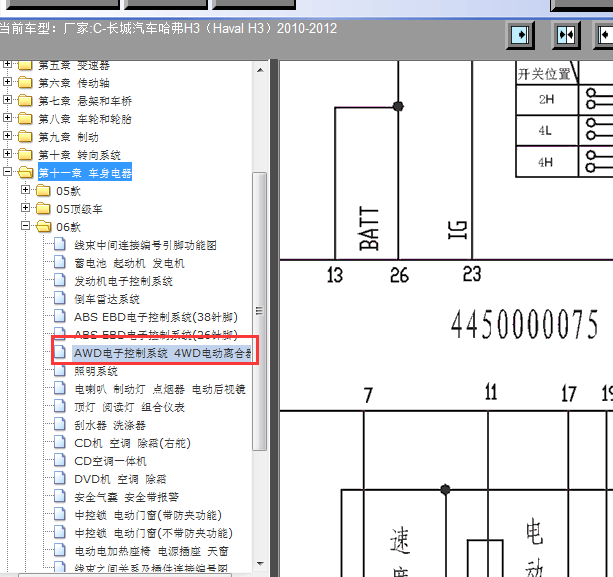Open AWD电子控制系统 4WD电动离合器 document
613x577 pixels.
click(x=162, y=353)
